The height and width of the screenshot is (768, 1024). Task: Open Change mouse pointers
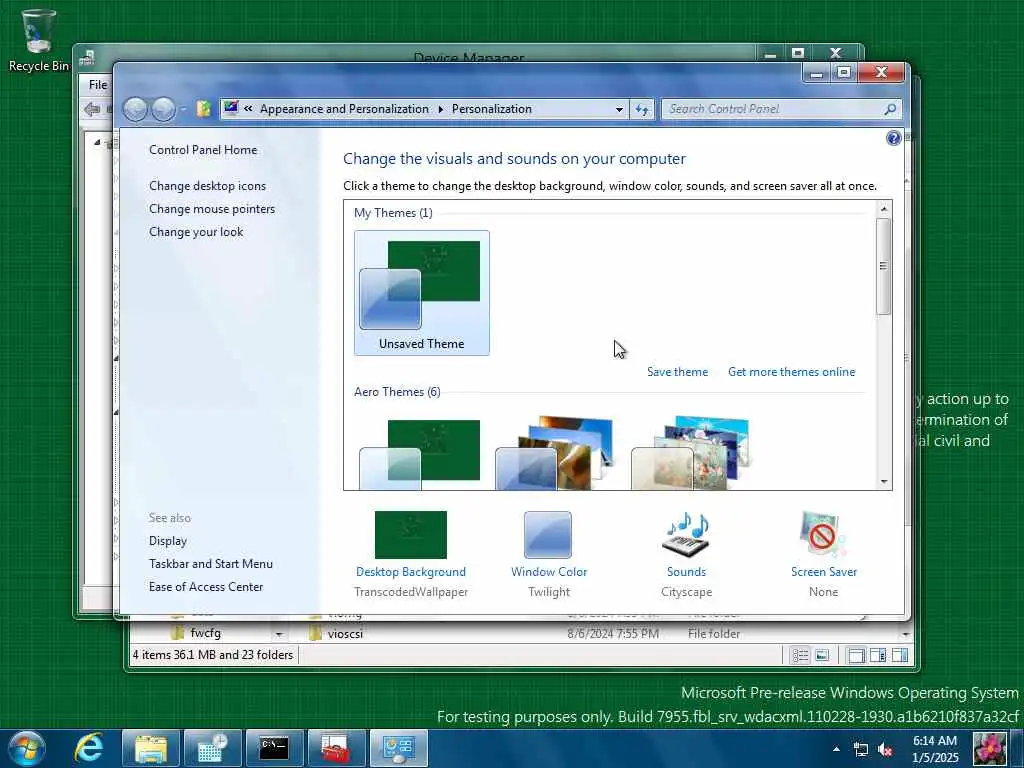click(x=212, y=208)
